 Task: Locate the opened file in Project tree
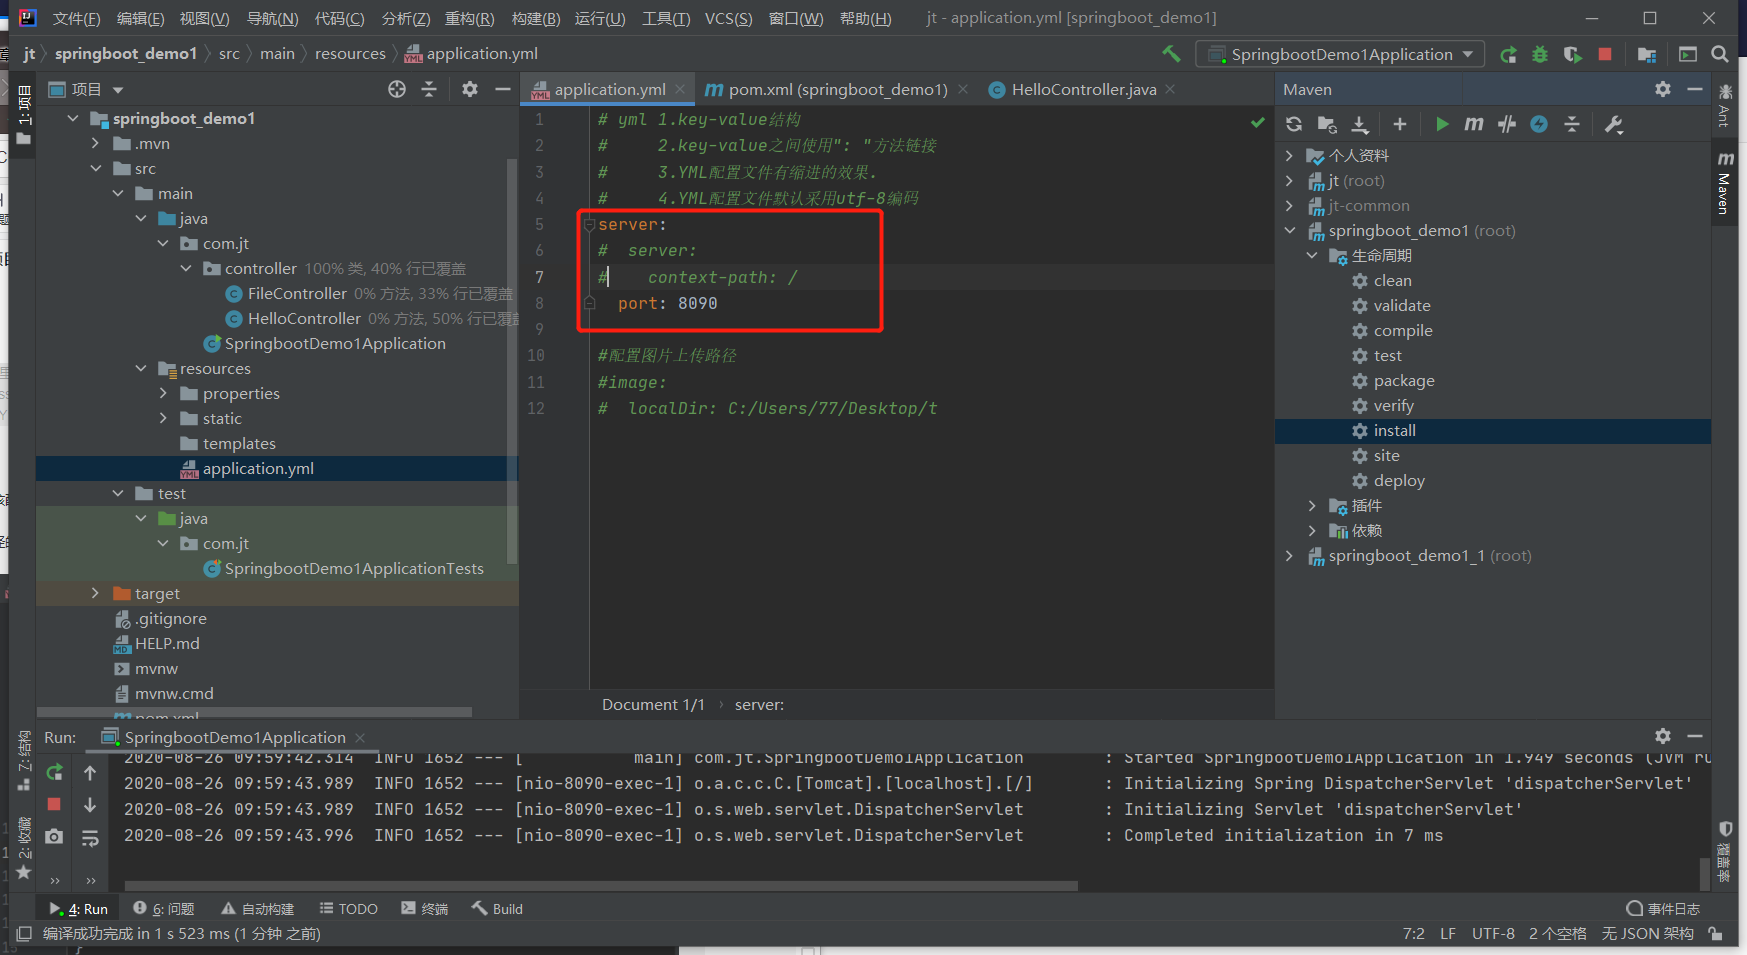click(x=397, y=89)
